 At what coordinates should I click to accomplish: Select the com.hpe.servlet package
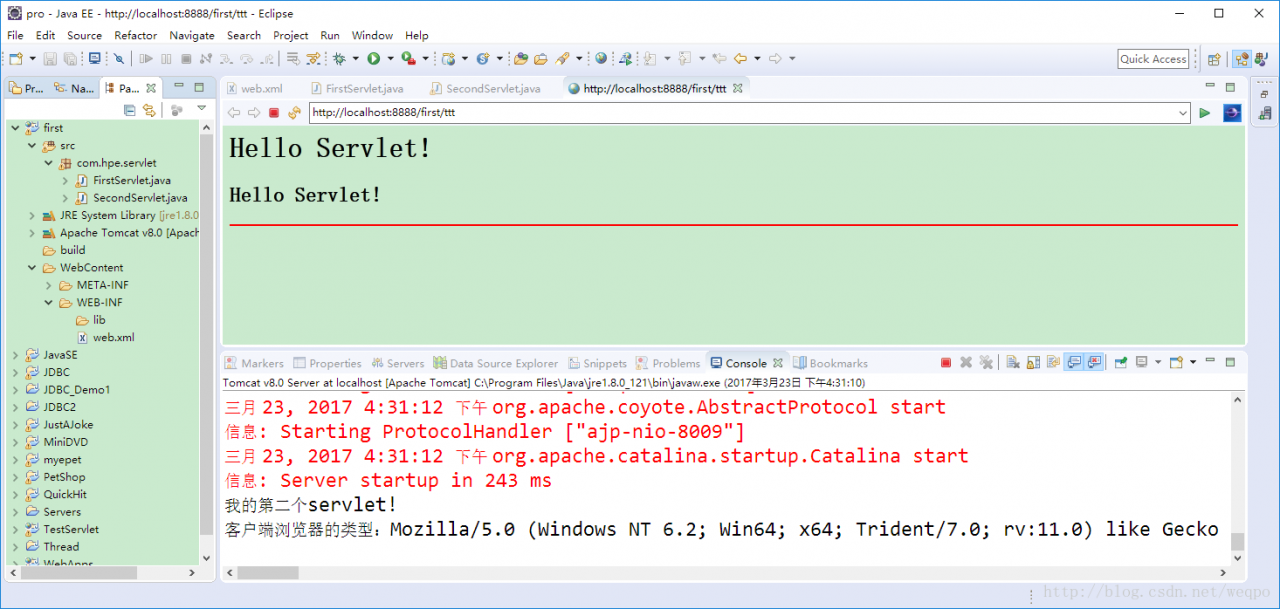tap(108, 163)
